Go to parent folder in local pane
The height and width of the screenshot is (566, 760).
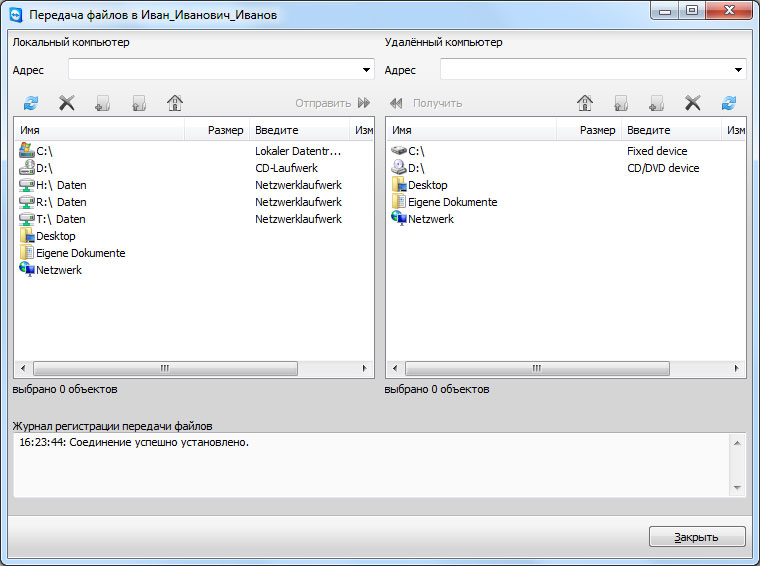[x=139, y=103]
